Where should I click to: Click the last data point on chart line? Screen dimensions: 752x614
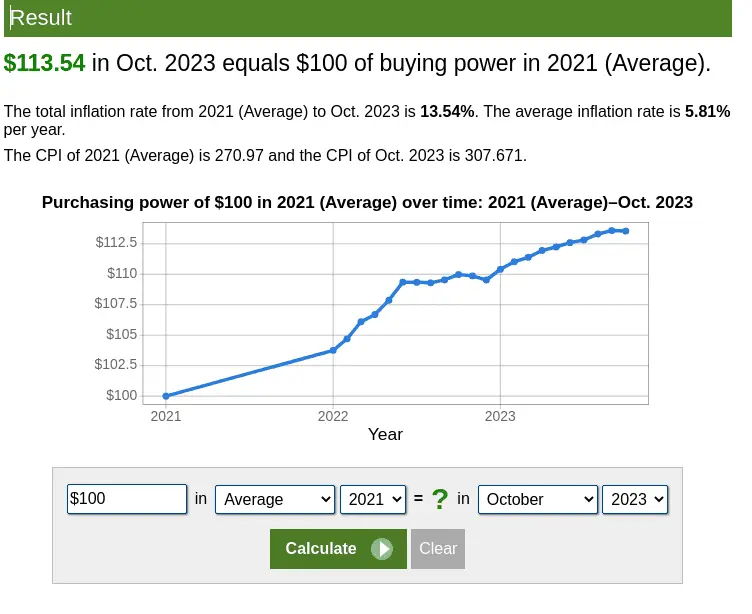[x=626, y=231]
